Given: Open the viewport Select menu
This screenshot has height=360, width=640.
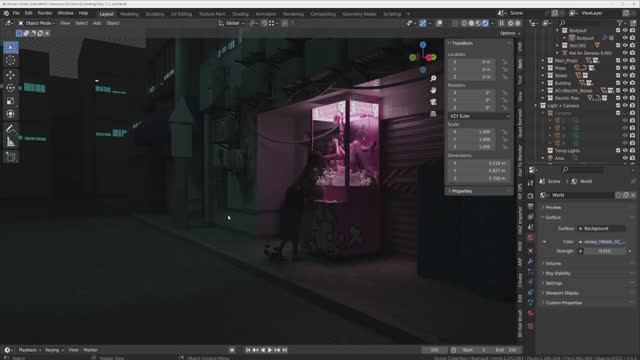Looking at the screenshot, I should [x=81, y=23].
